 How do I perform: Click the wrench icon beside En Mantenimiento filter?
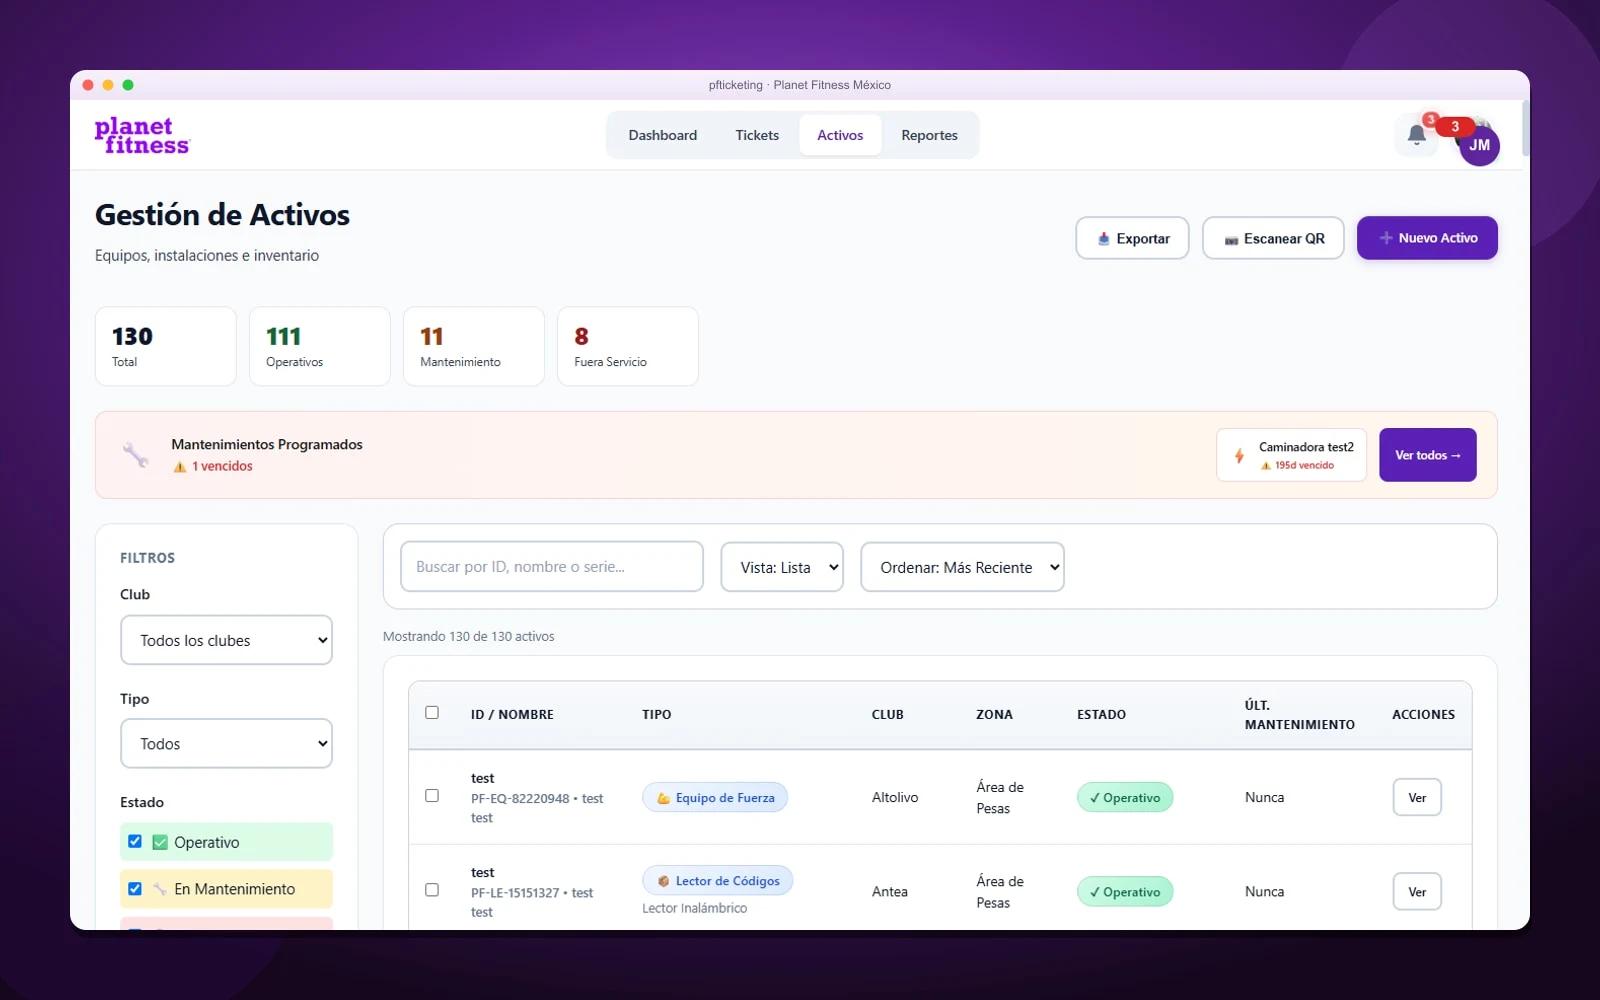coord(160,889)
